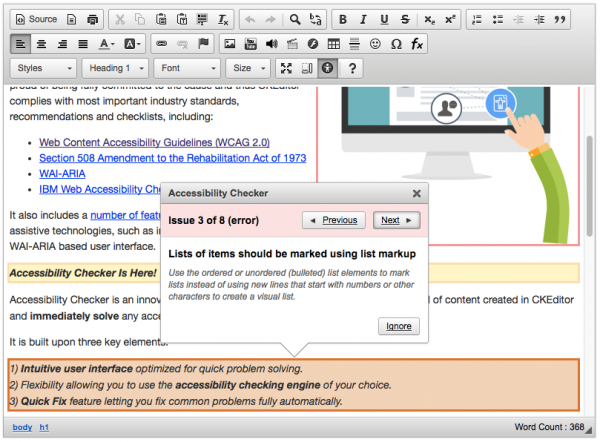This screenshot has width=600, height=442.
Task: Click the Copy icon
Action: 140,19
